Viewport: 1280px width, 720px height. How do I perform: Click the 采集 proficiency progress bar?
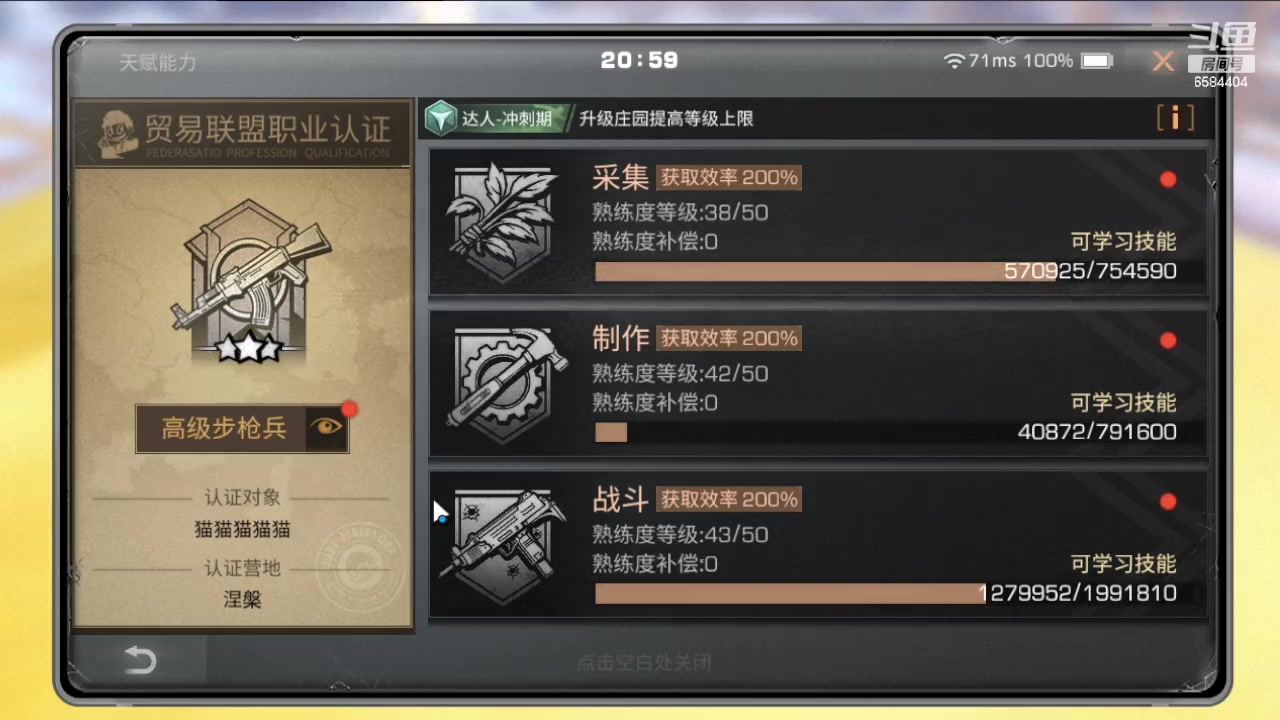(x=885, y=271)
